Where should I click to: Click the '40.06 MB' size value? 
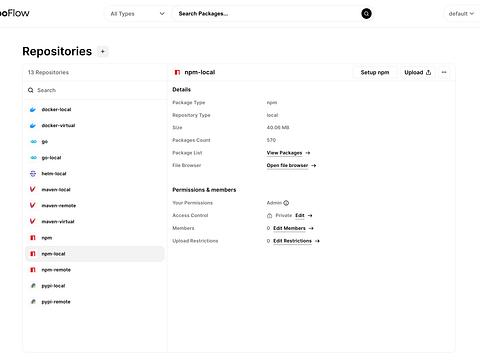[278, 127]
